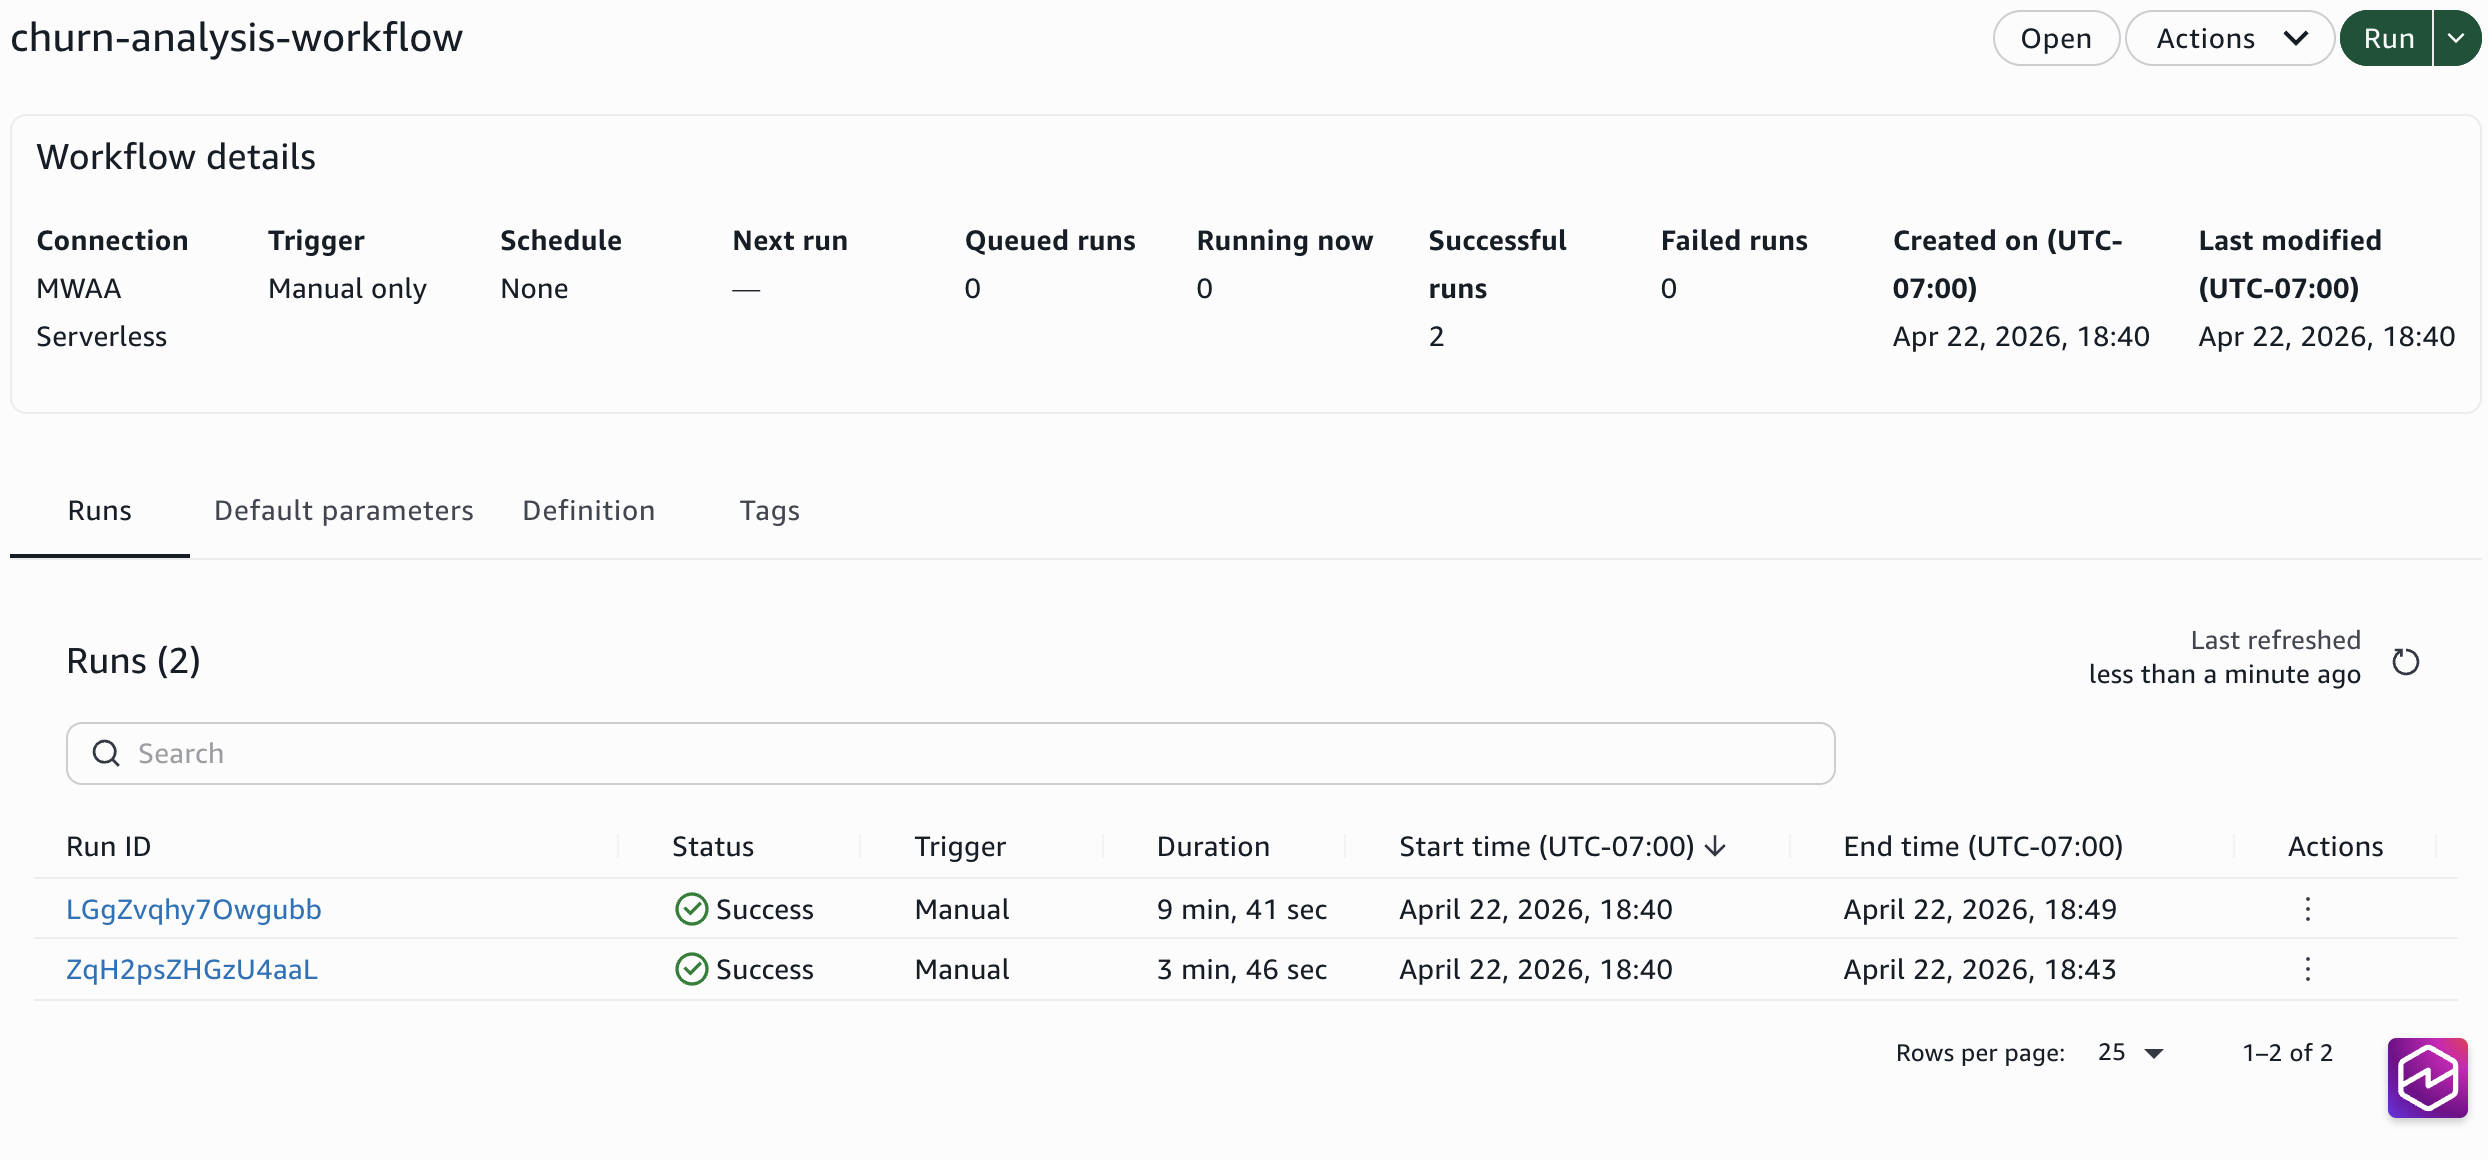Sort by Run ID column header

coord(108,846)
